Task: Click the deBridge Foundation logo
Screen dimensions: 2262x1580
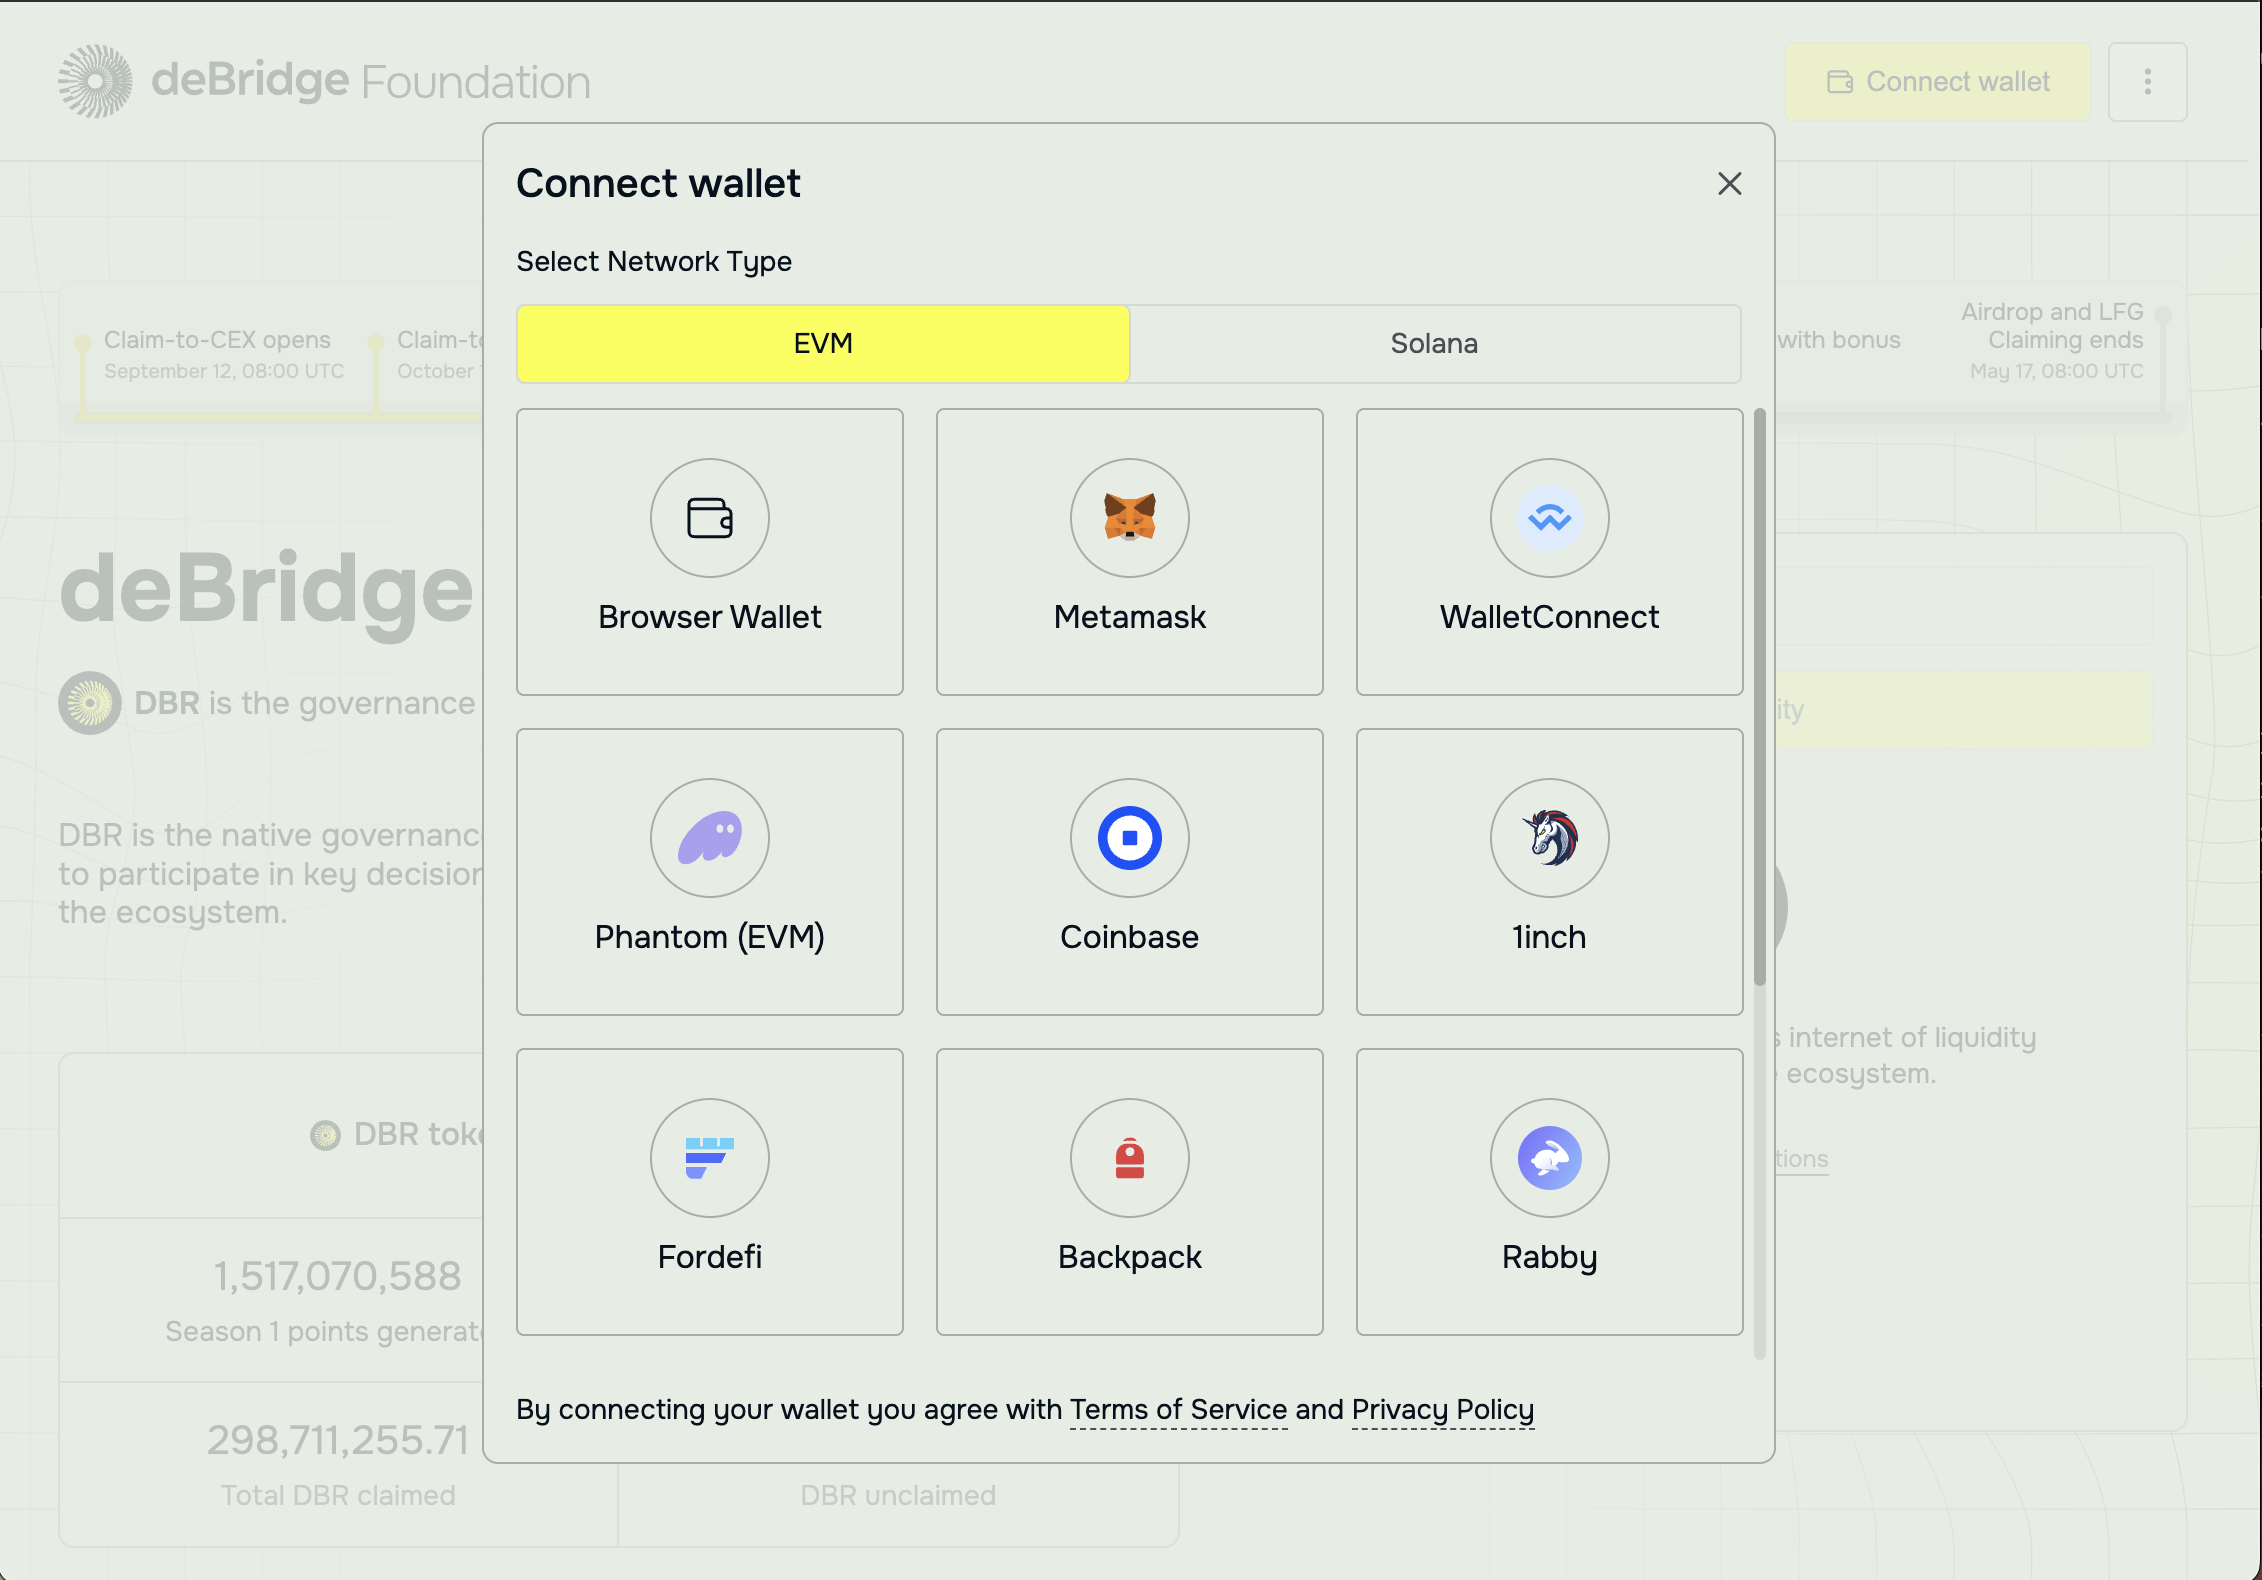Action: click(324, 81)
